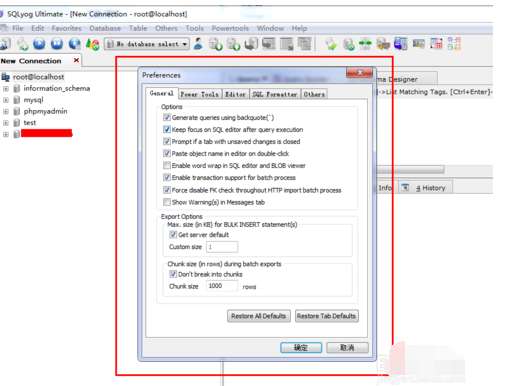Uncheck Get server default option
This screenshot has height=386, width=513.
173,234
